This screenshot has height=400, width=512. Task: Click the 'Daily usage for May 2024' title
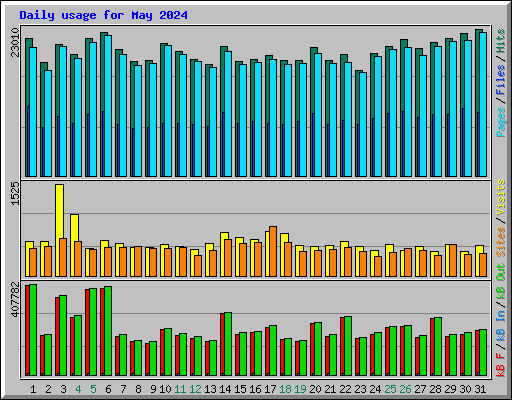pyautogui.click(x=103, y=15)
